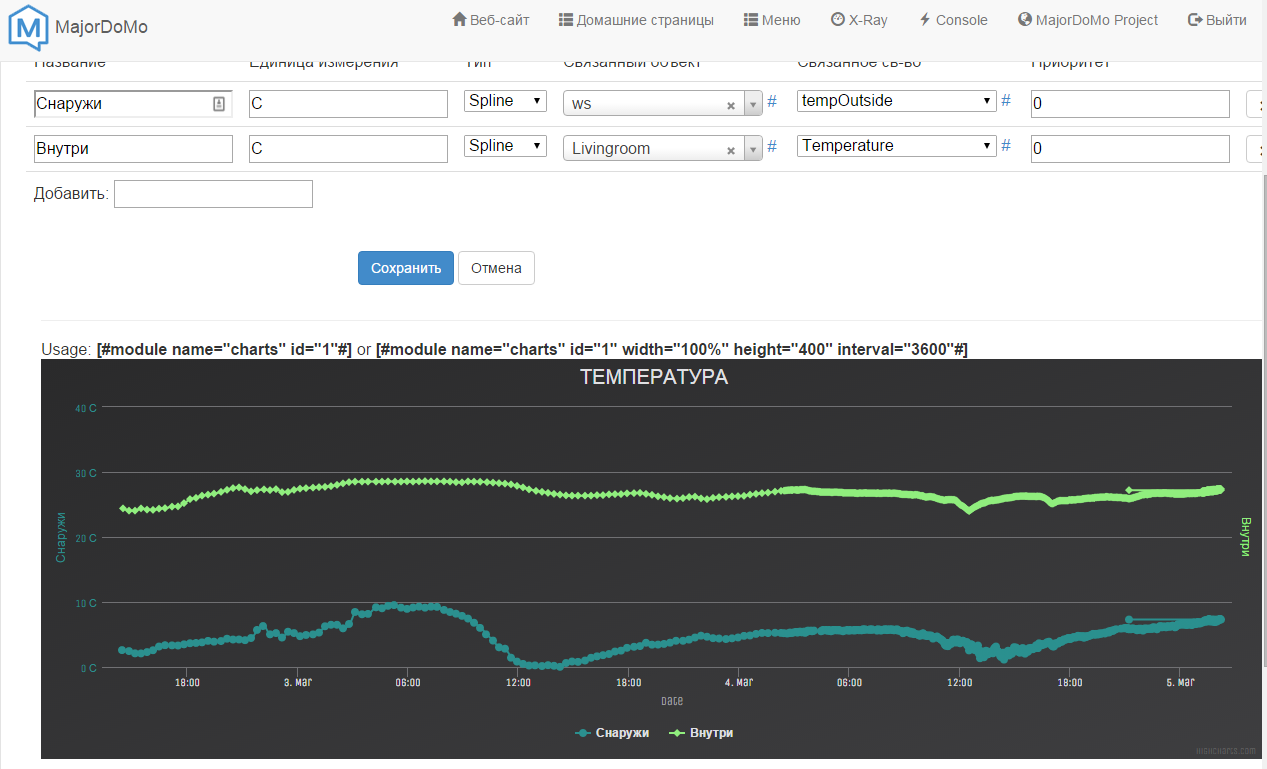1267x769 pixels.
Task: Open the Spline type dropdown for Снаружи
Action: tap(505, 101)
